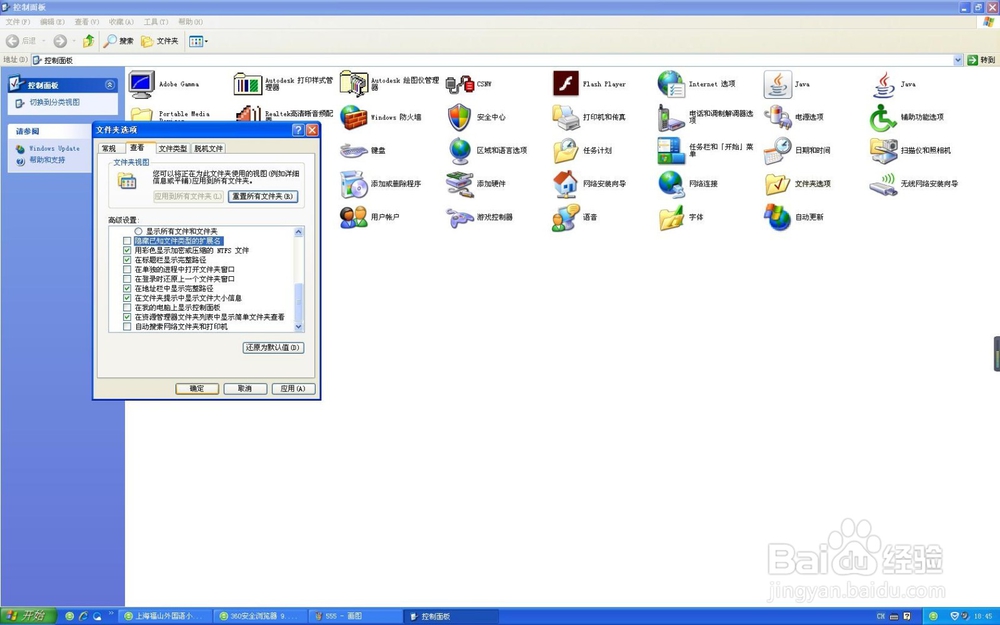Uncheck 在标题栏显示完整路径 checkbox
This screenshot has width=1000, height=625.
(127, 260)
